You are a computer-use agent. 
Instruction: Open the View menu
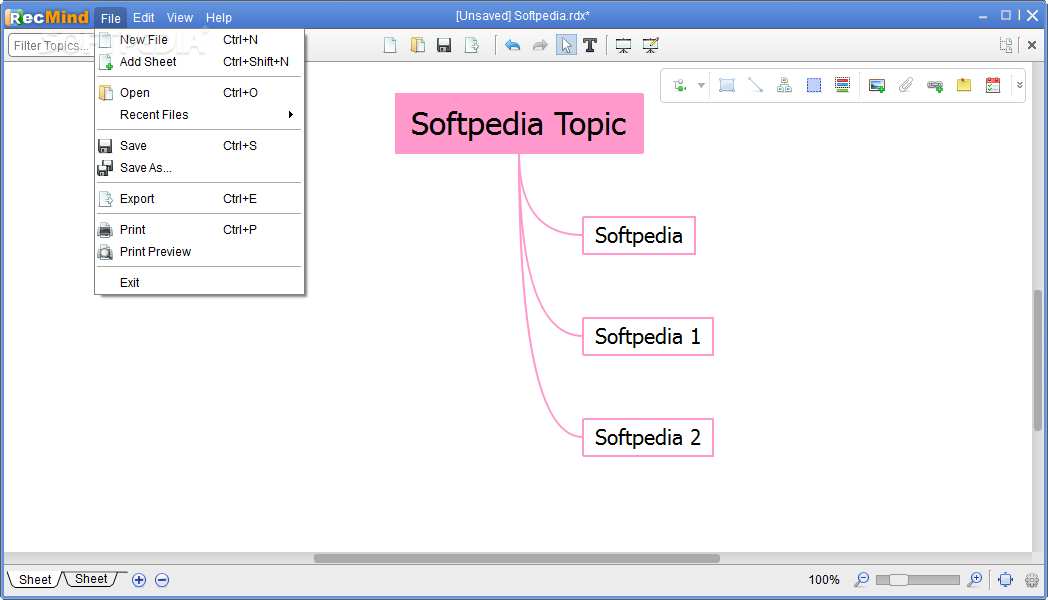pos(180,18)
